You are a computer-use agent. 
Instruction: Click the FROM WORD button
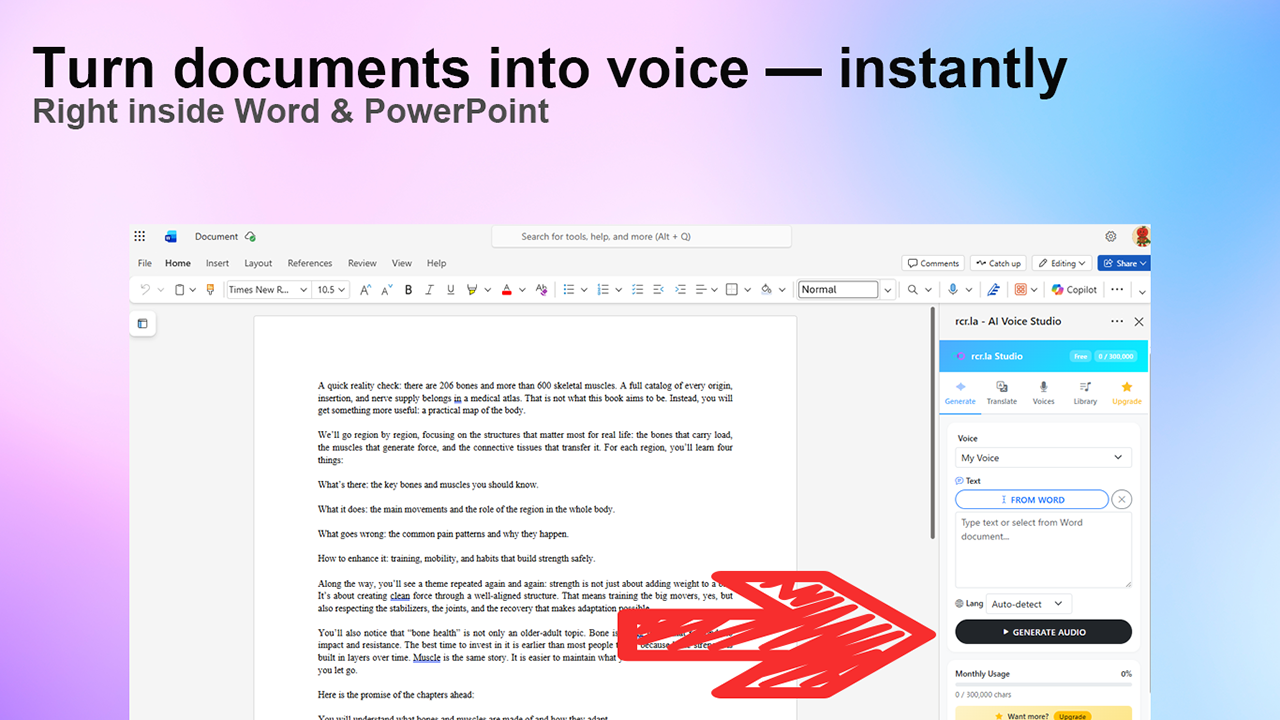pyautogui.click(x=1032, y=500)
